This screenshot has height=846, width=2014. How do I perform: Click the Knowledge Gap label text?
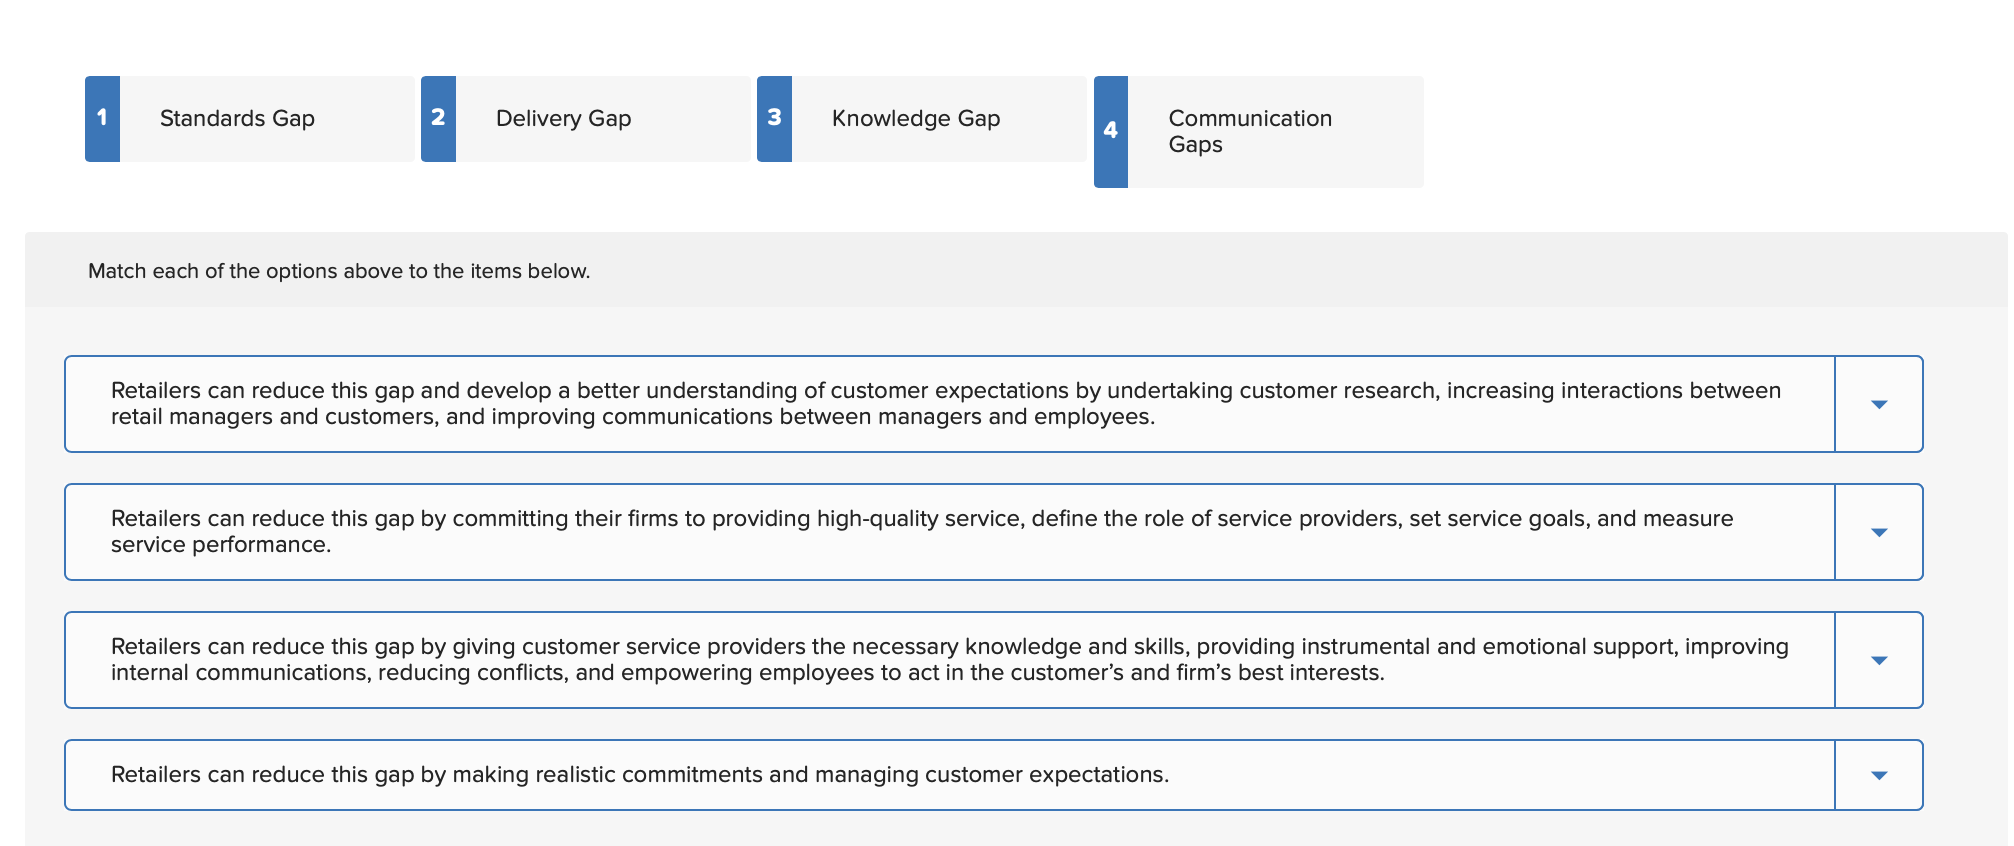coord(915,117)
